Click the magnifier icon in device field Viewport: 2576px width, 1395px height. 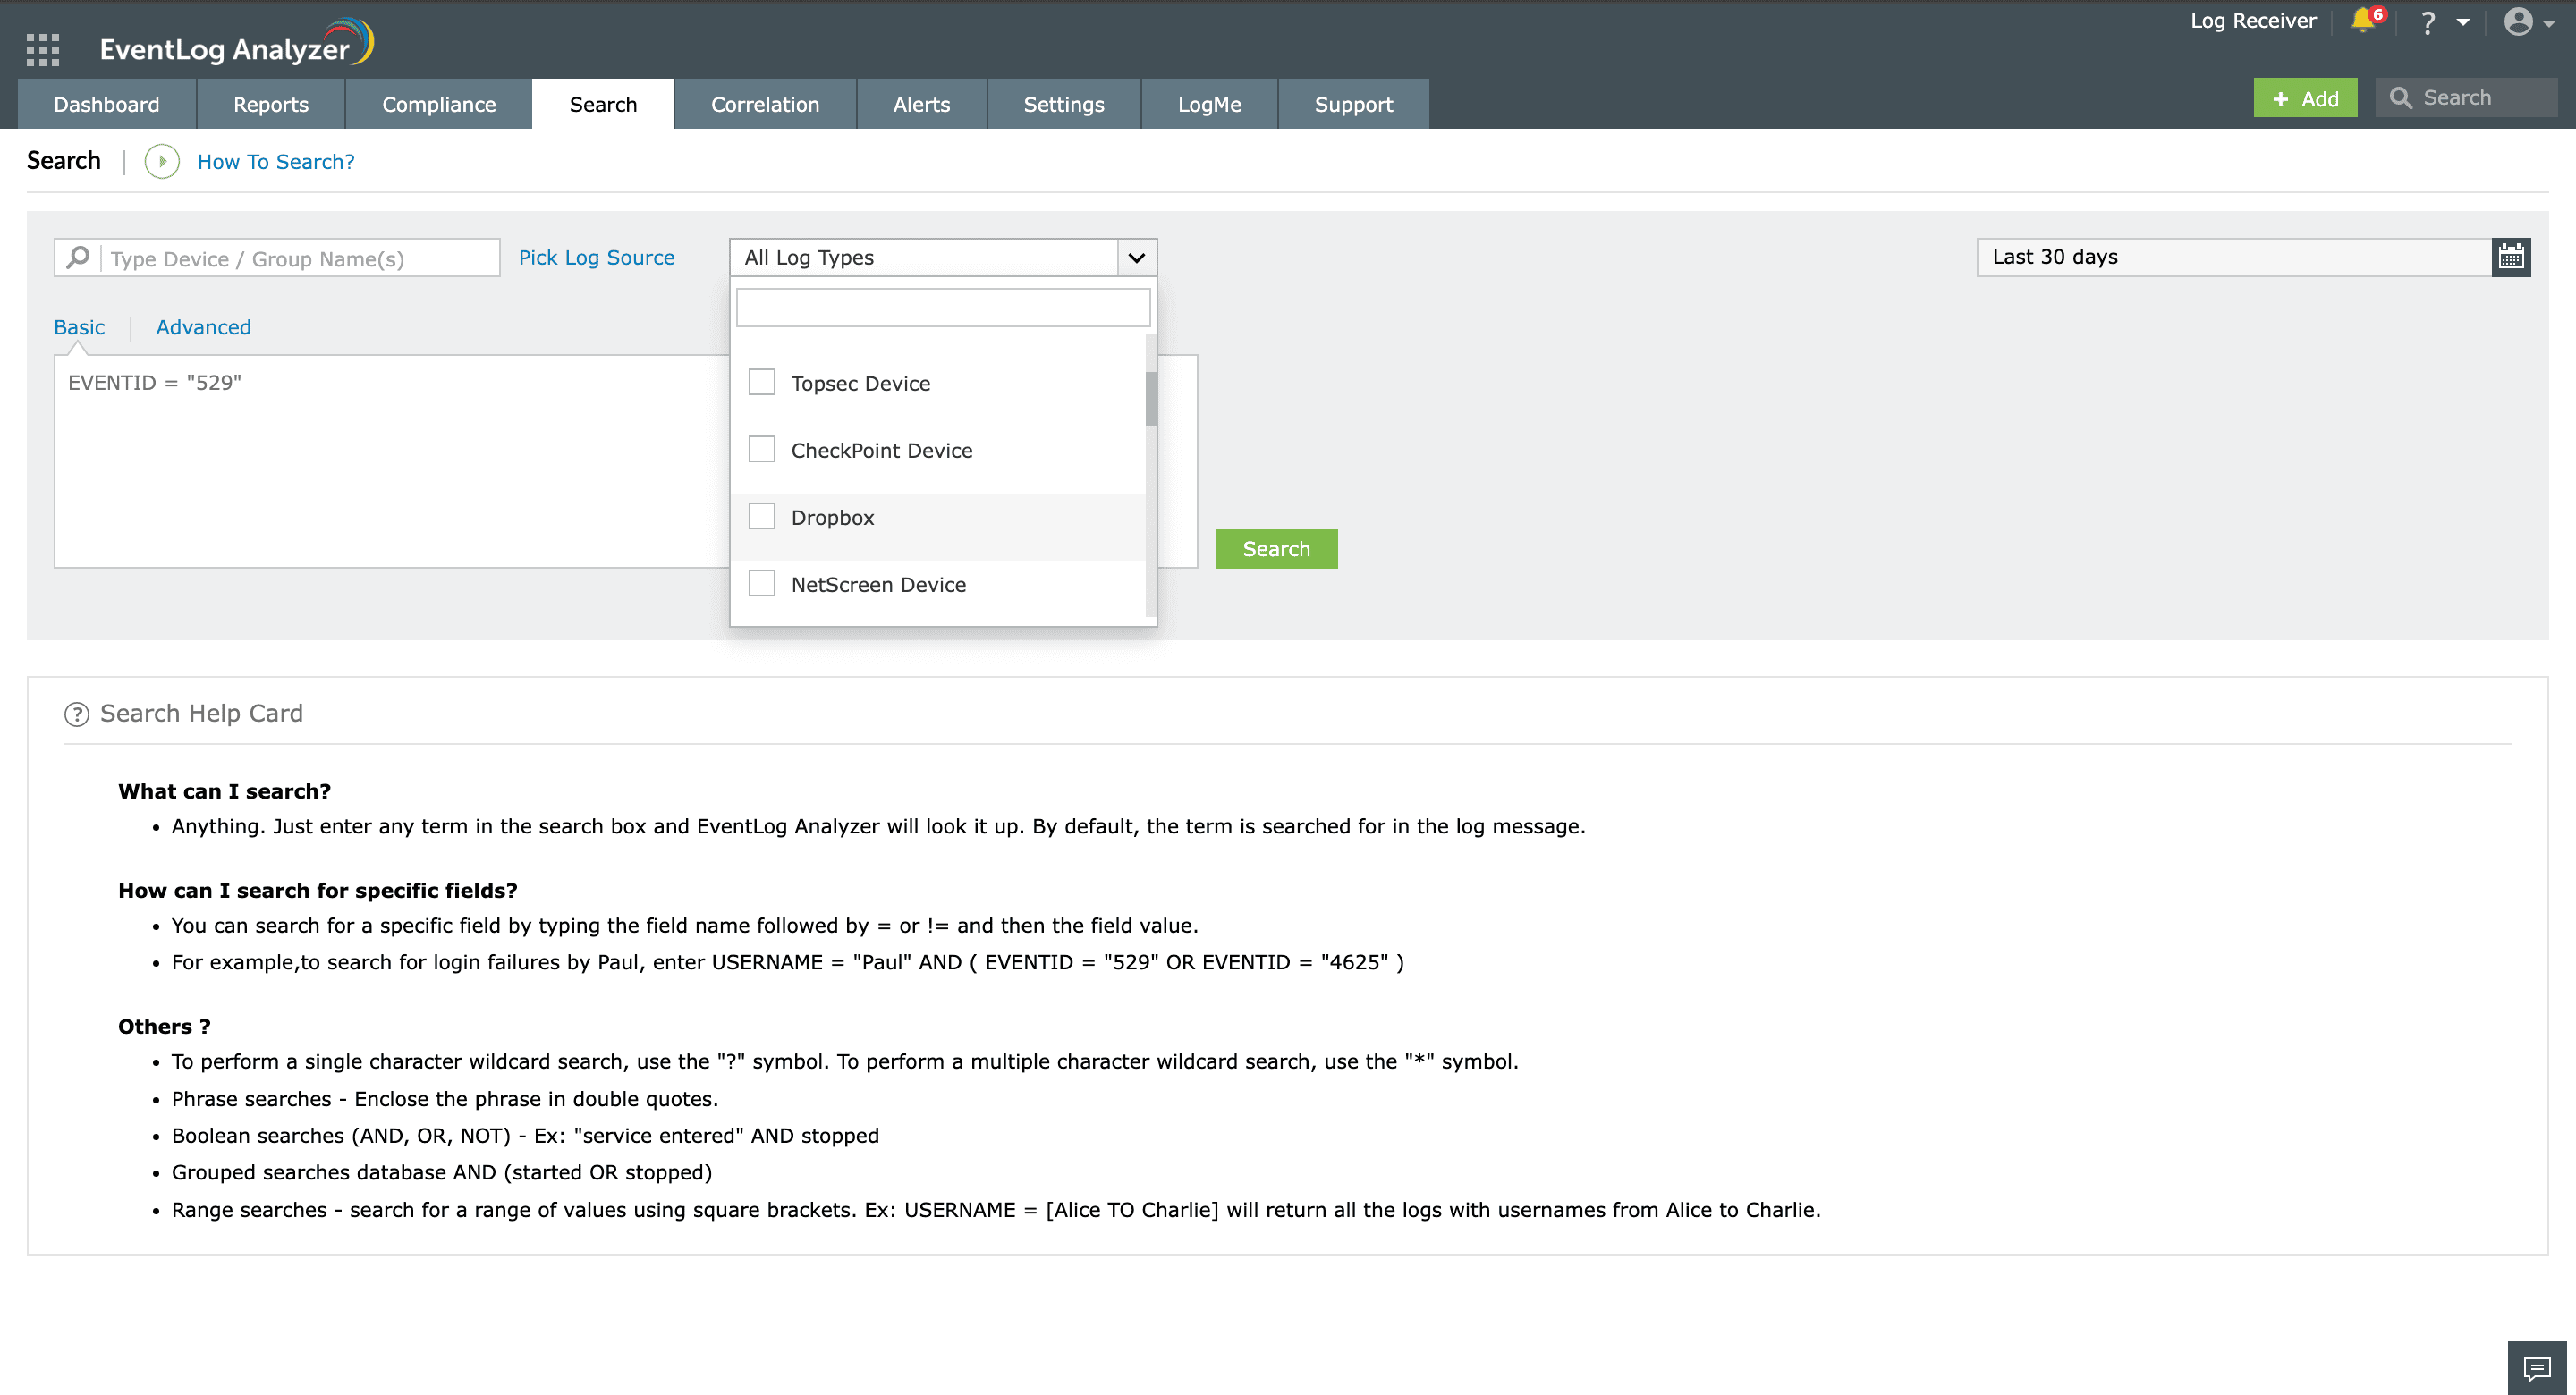[78, 258]
